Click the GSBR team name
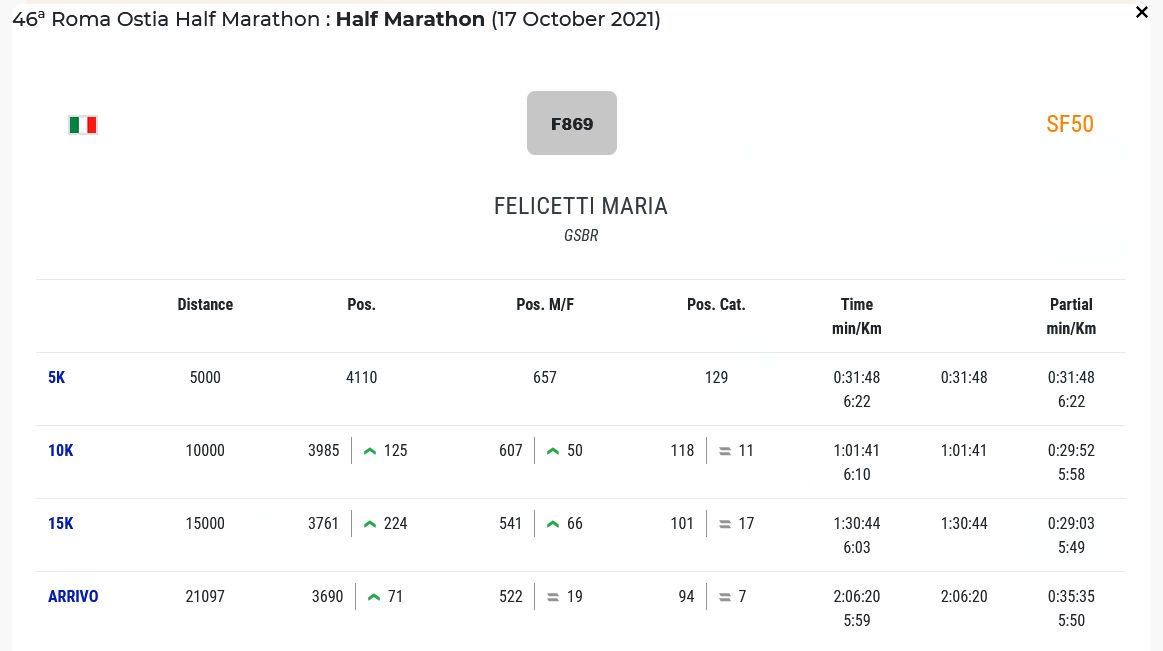This screenshot has width=1163, height=651. click(581, 236)
